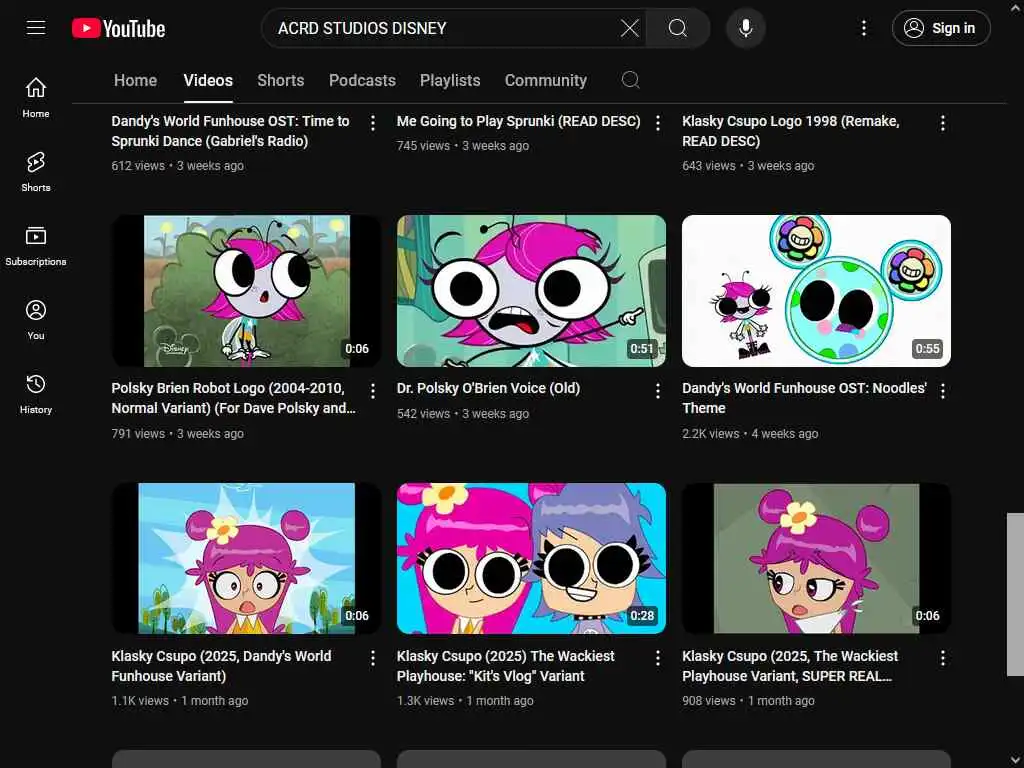Image resolution: width=1024 pixels, height=768 pixels.
Task: Open Klasky Csupo 2025 Dandy's World Funhouse Variant title
Action: click(x=221, y=665)
